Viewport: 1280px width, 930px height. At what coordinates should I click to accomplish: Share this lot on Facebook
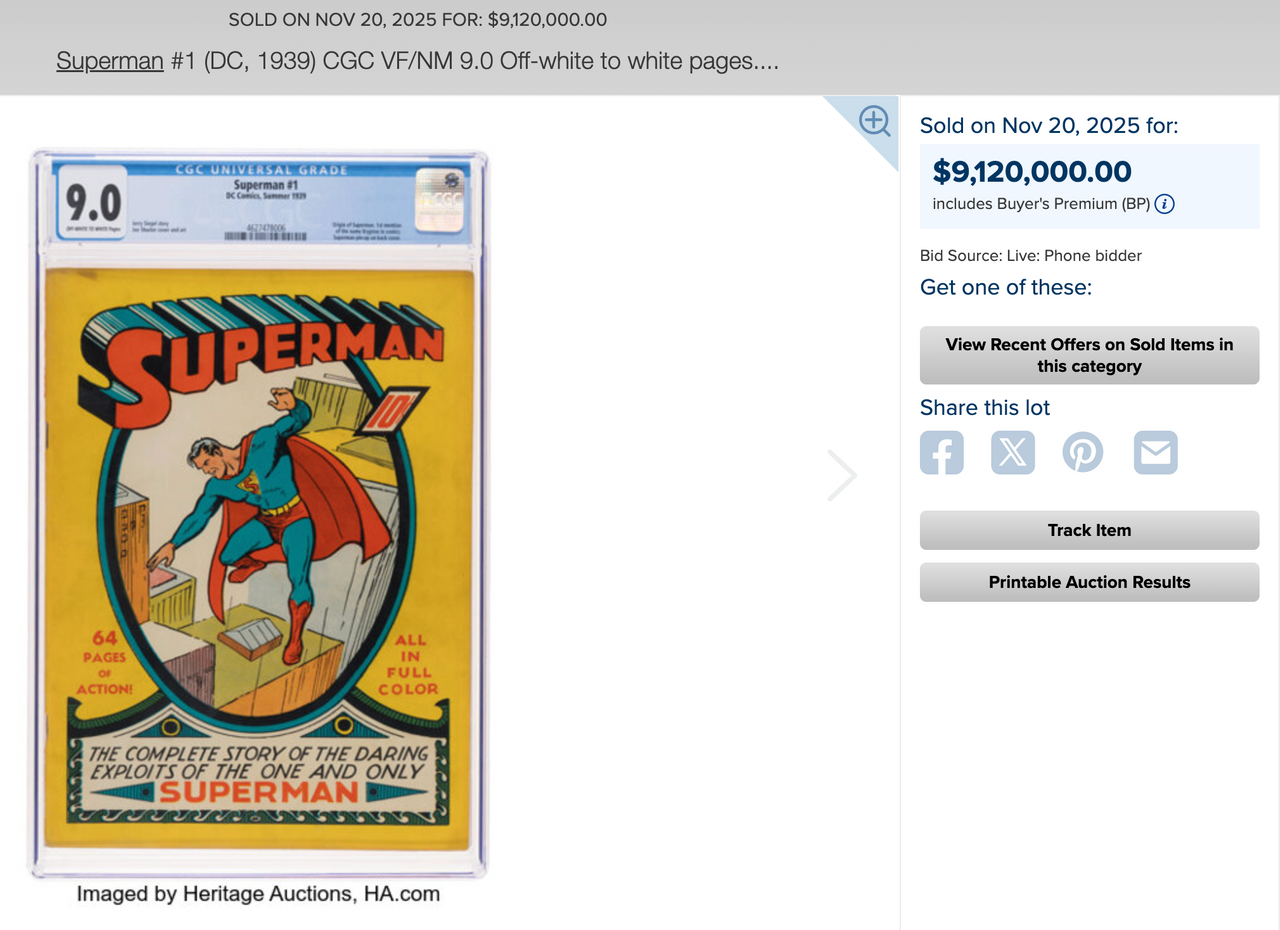[x=942, y=453]
